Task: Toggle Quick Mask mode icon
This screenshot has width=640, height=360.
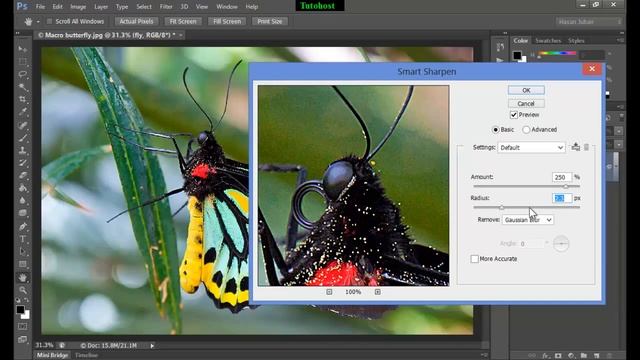Action: click(22, 327)
